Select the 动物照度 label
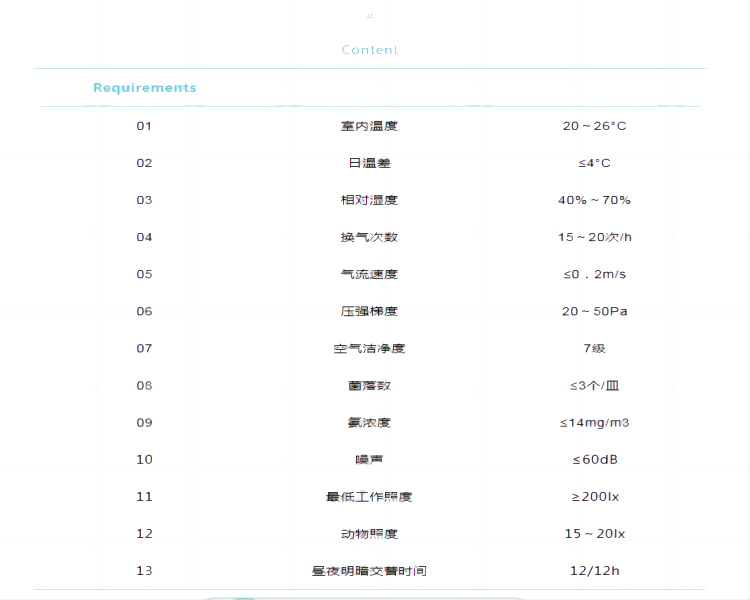This screenshot has height=600, width=750. coord(369,533)
